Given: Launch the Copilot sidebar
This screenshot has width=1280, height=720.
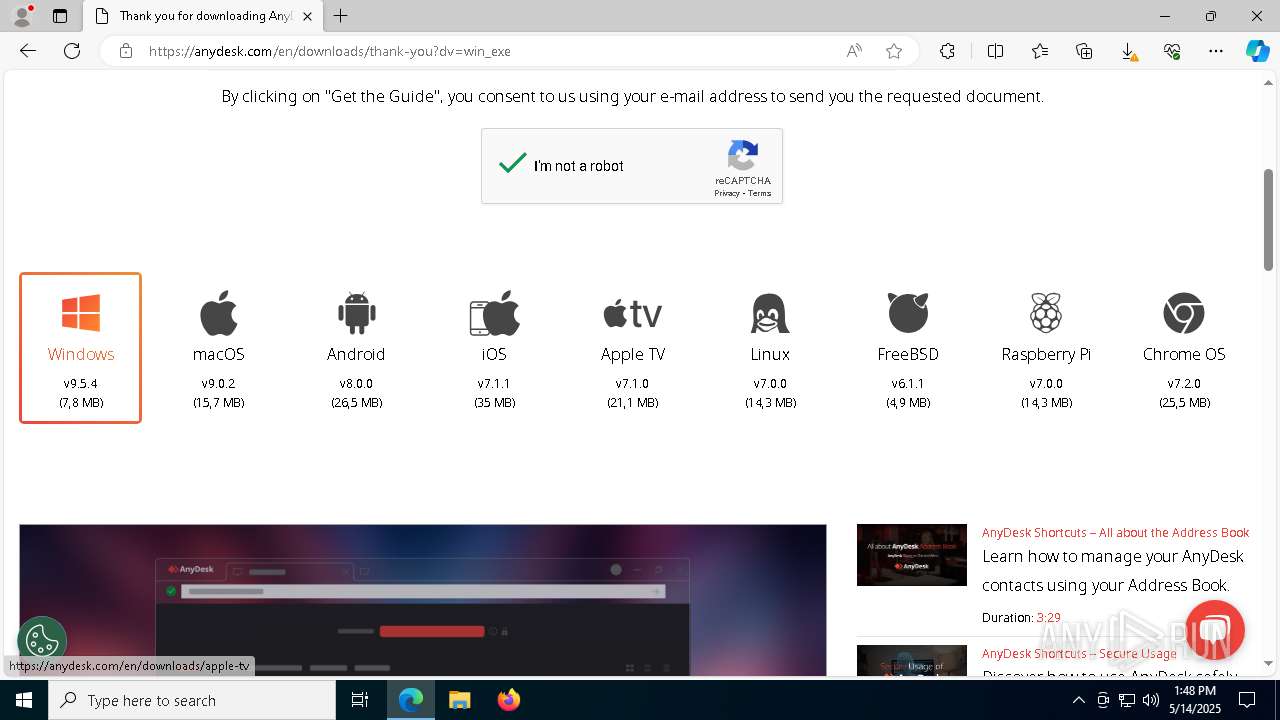Looking at the screenshot, I should click(1257, 51).
